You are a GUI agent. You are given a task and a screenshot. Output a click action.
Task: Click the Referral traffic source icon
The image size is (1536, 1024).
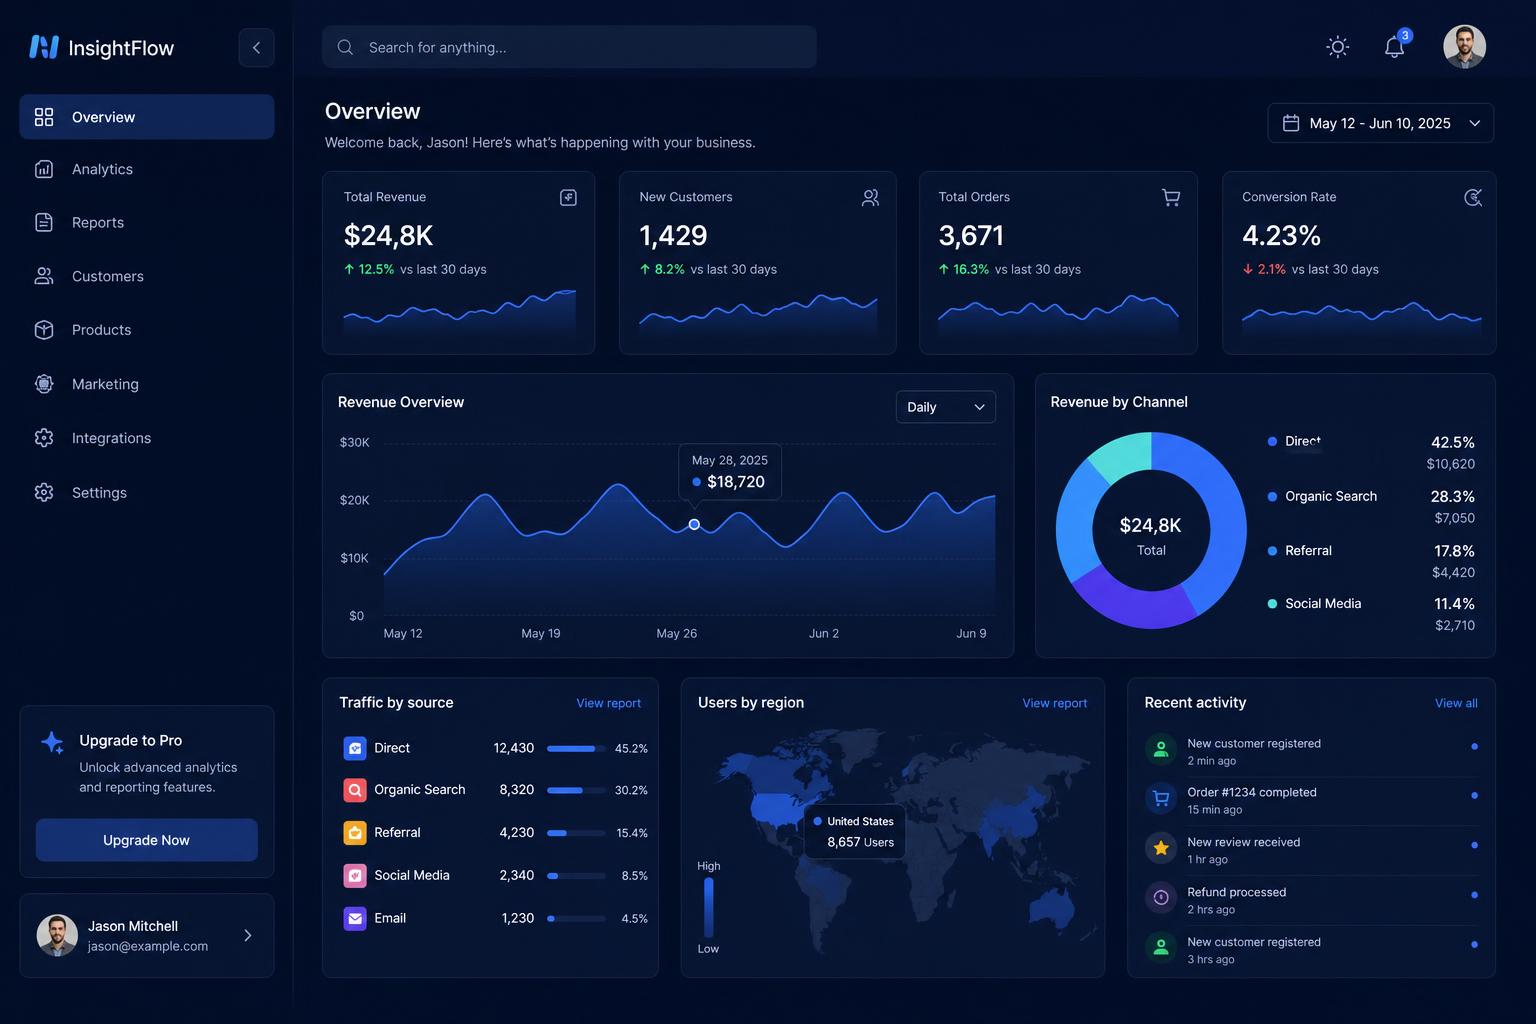point(355,832)
